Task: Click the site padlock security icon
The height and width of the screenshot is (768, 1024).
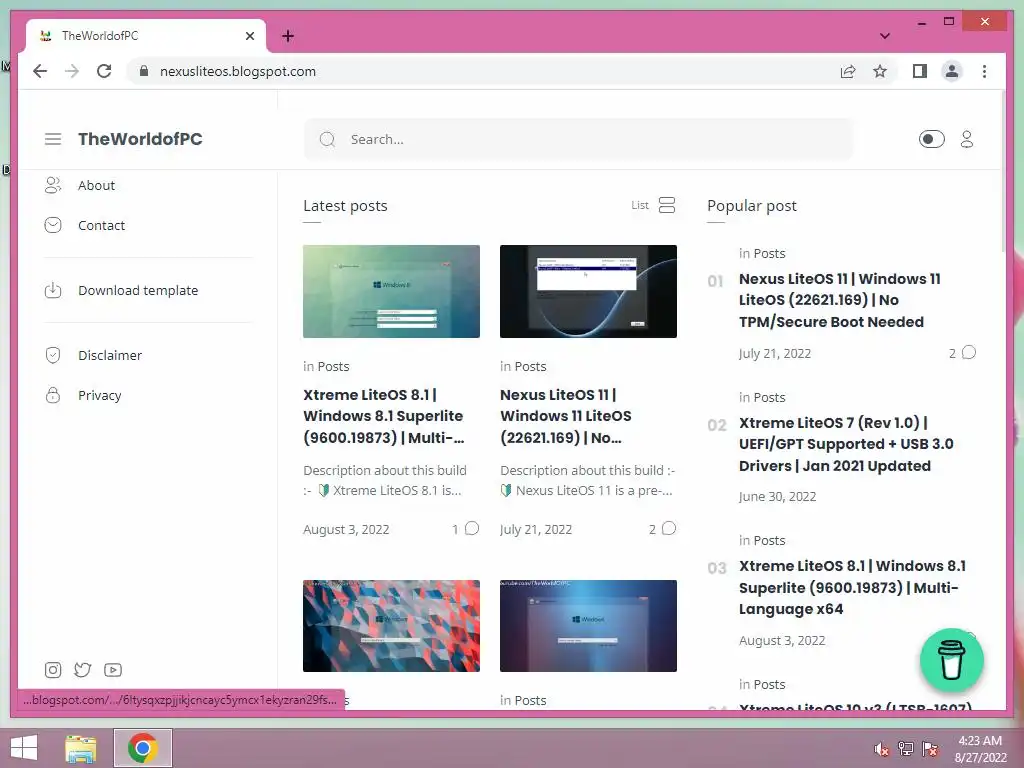Action: 144,71
